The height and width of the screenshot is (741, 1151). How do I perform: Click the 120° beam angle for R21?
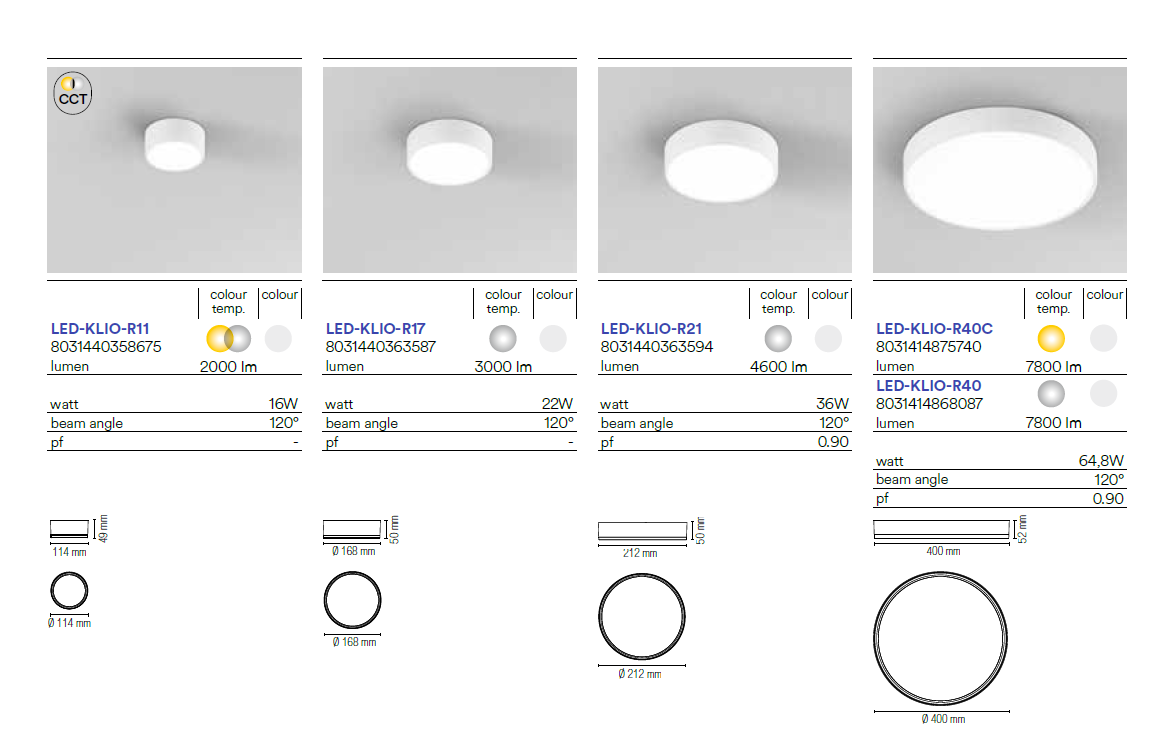[834, 423]
